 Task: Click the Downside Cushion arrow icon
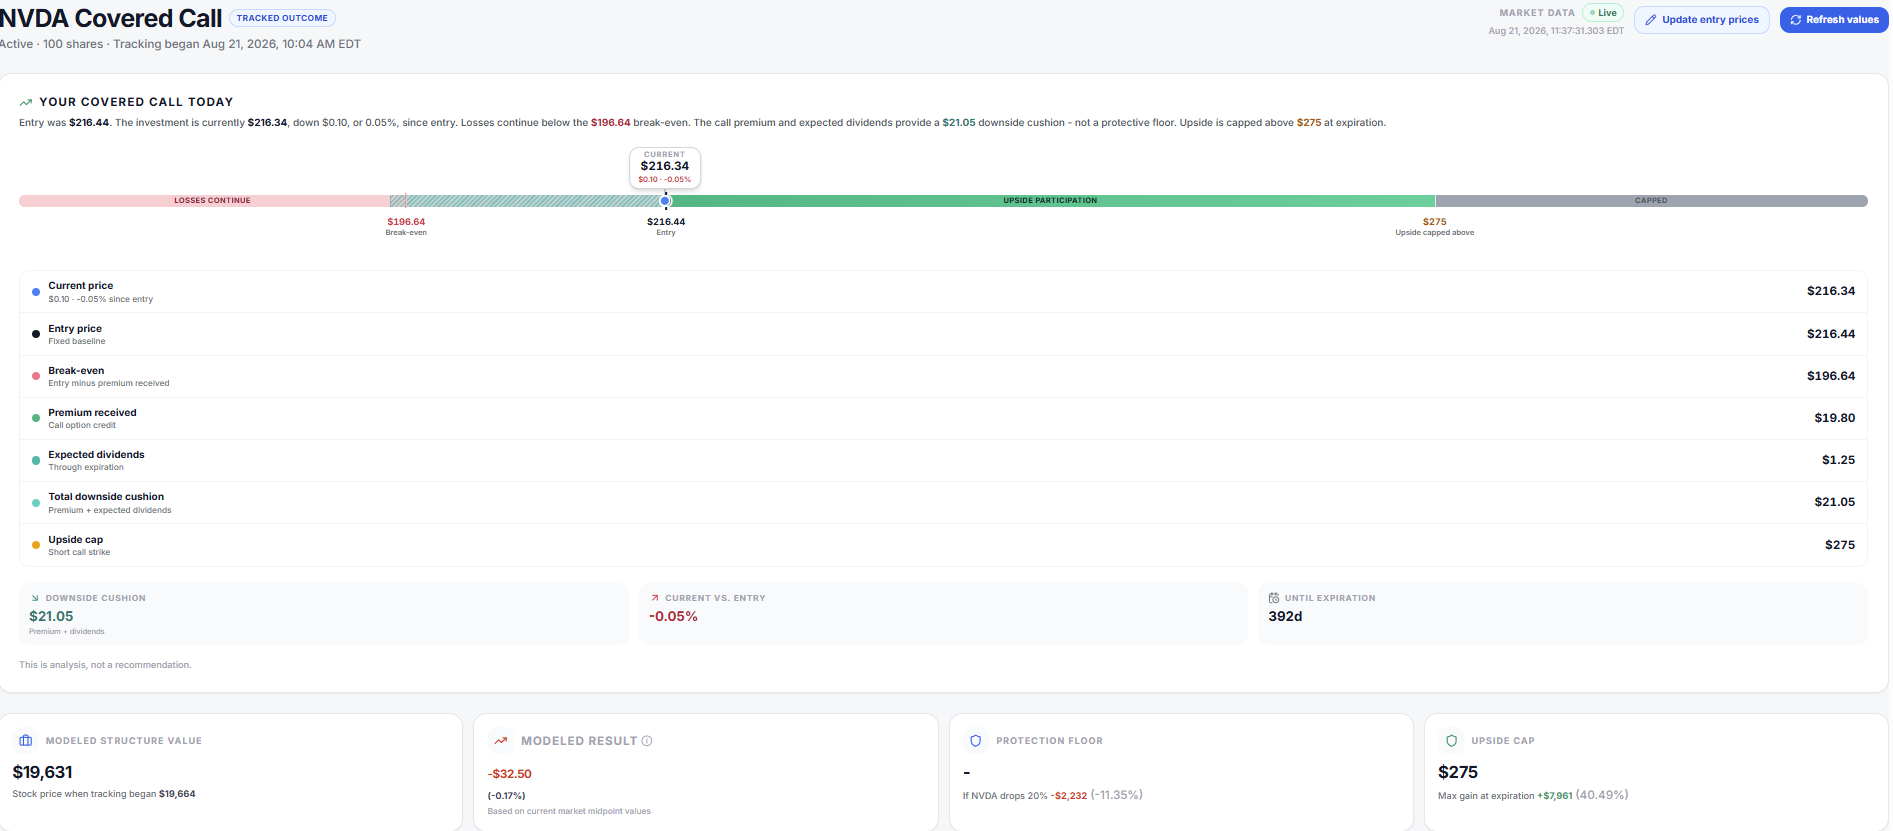(35, 598)
